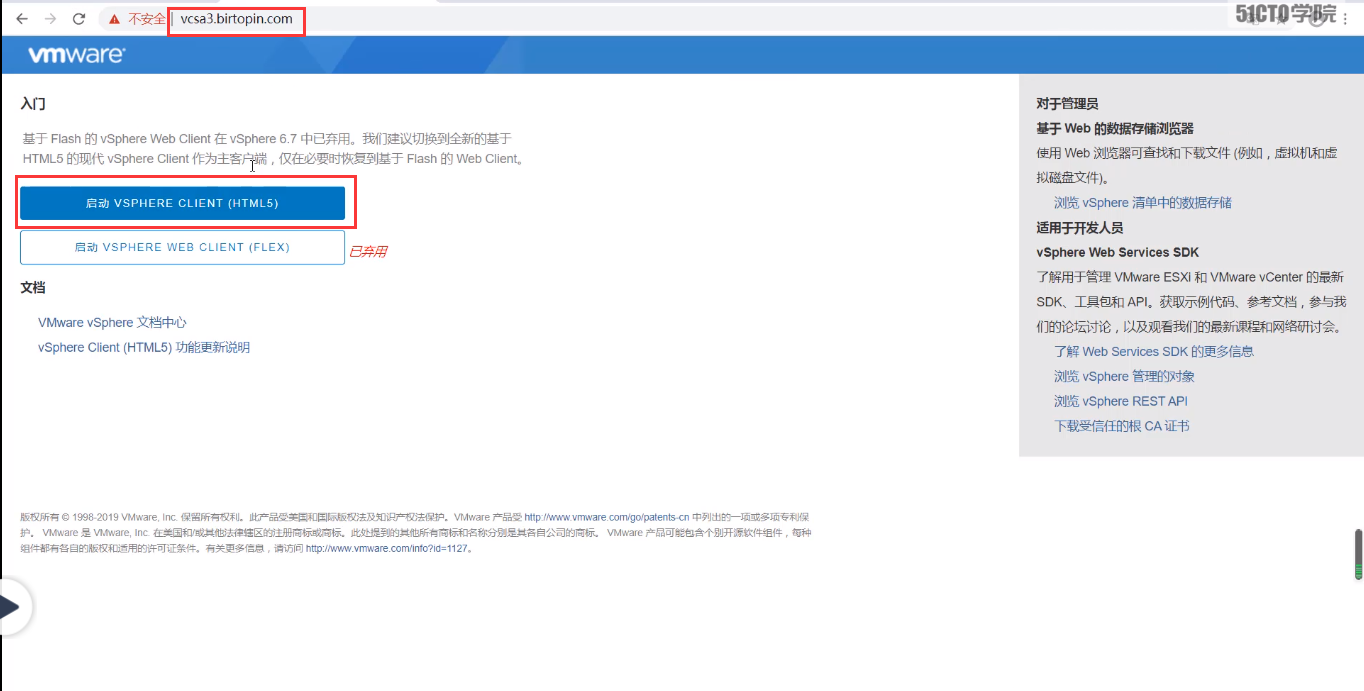
Task: Click the 入门 heading
Action: point(33,103)
